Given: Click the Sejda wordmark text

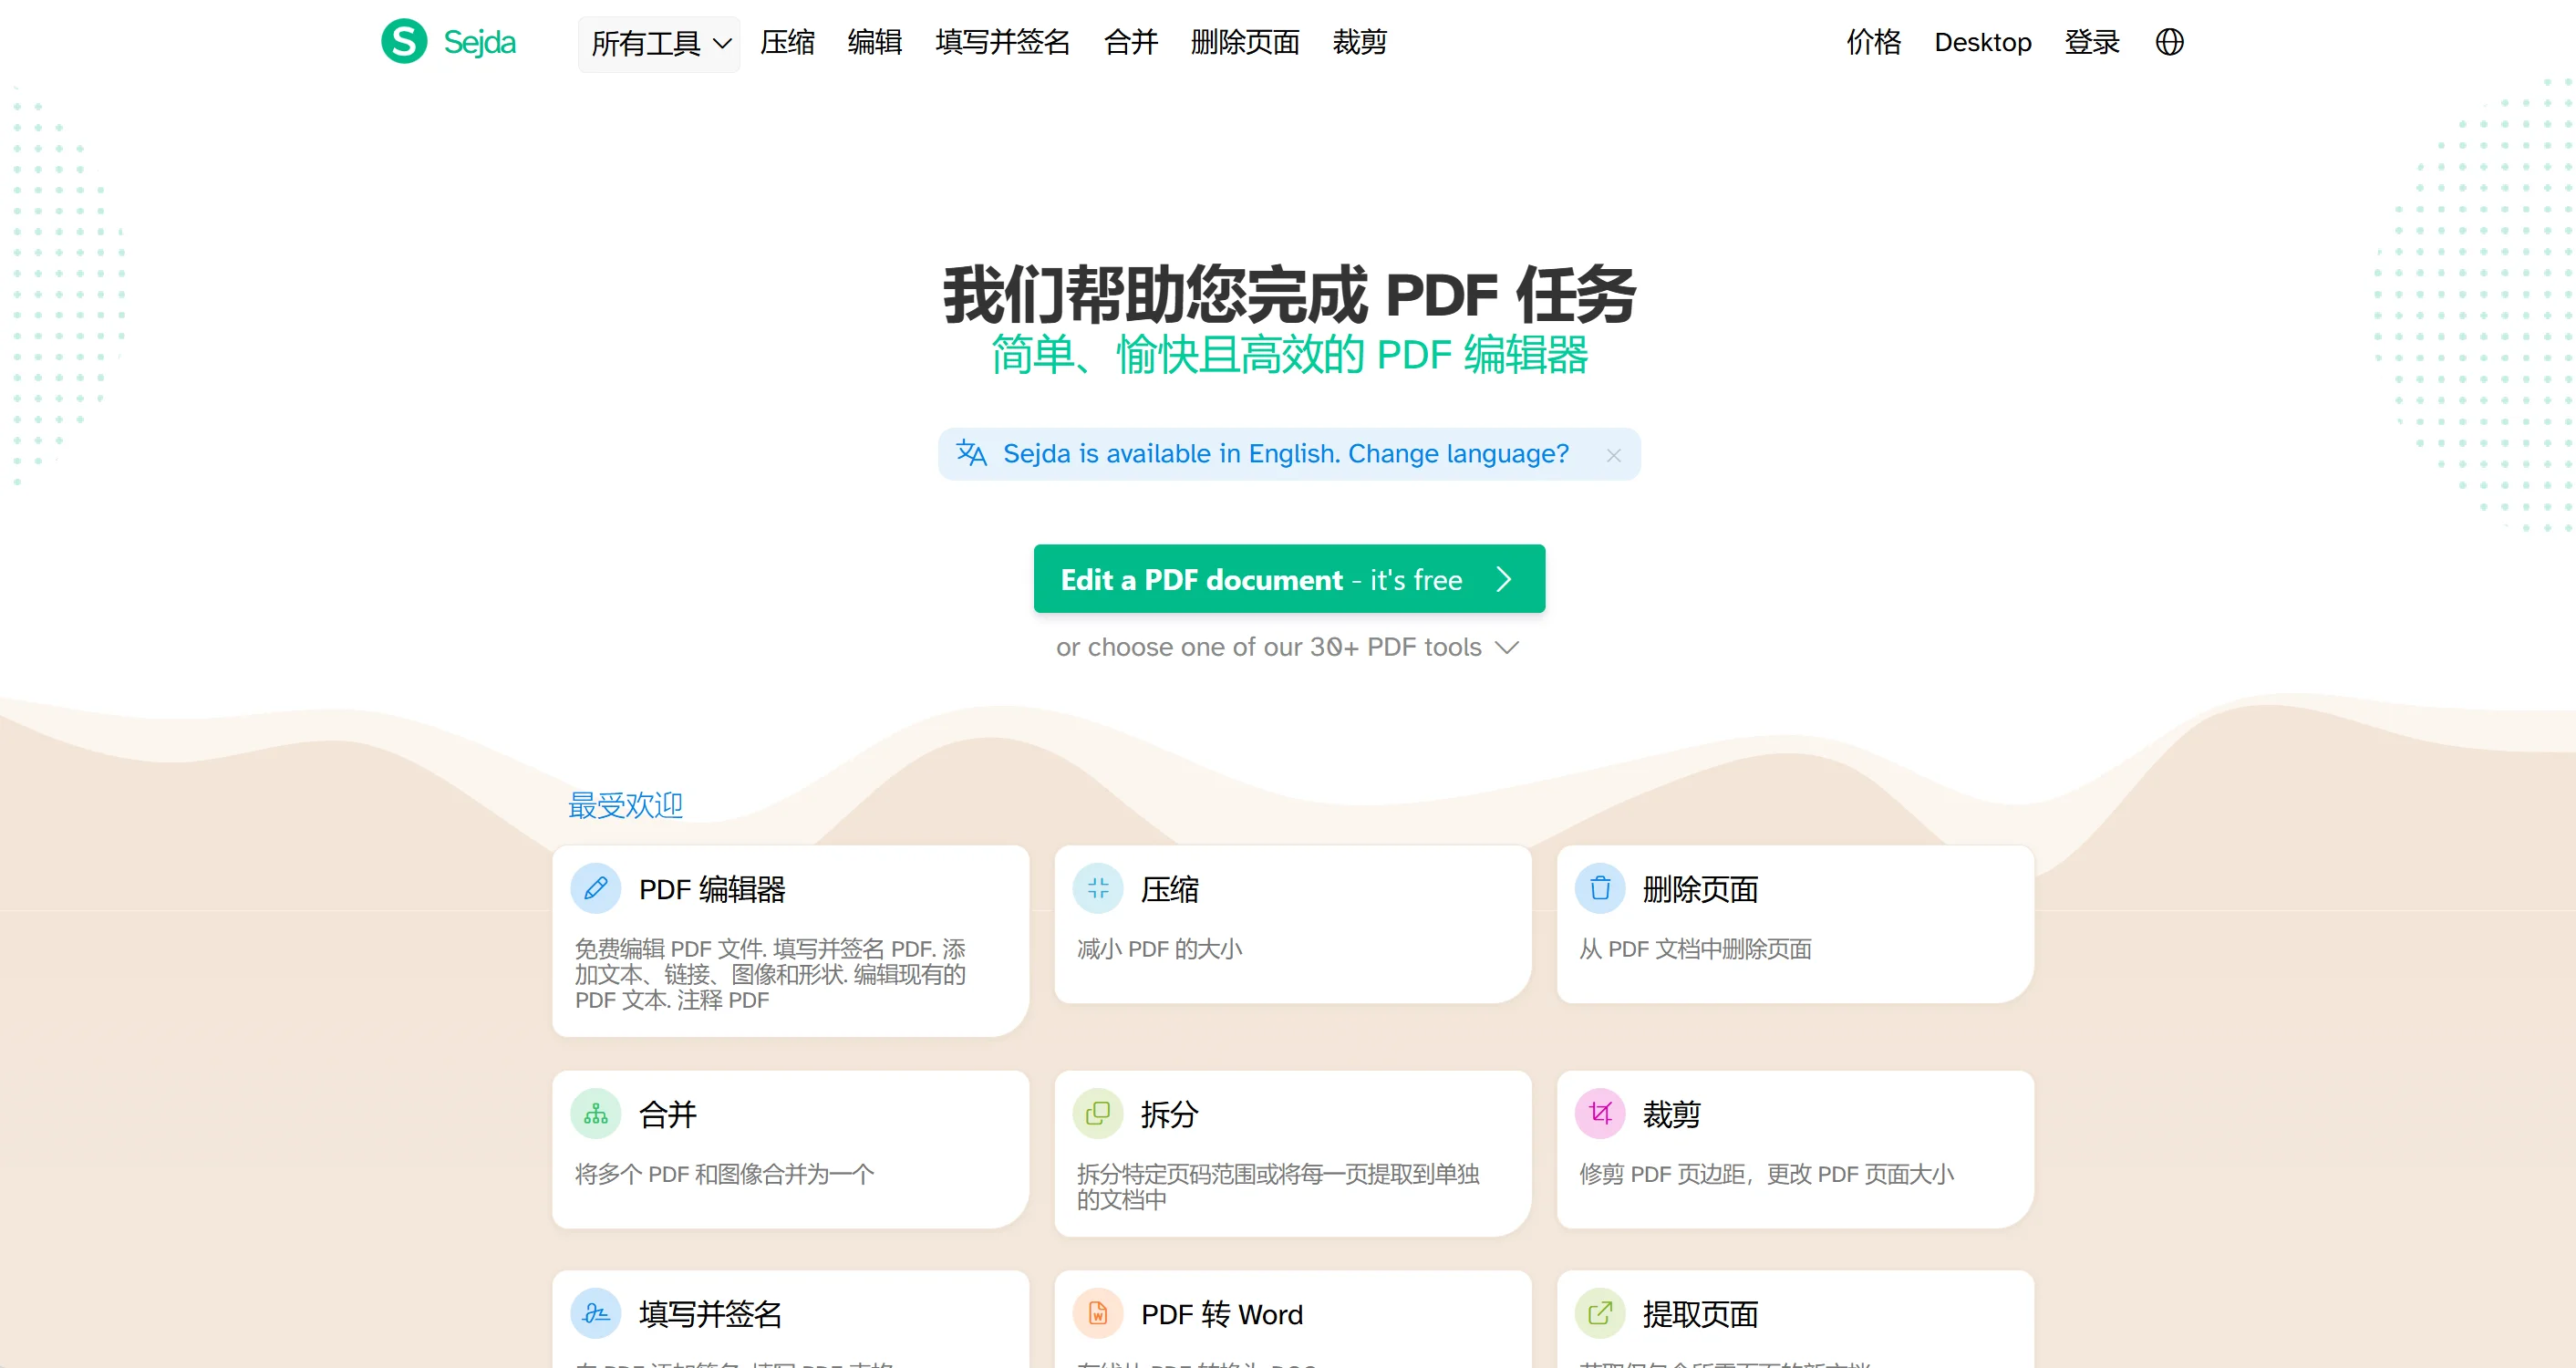Looking at the screenshot, I should (480, 42).
